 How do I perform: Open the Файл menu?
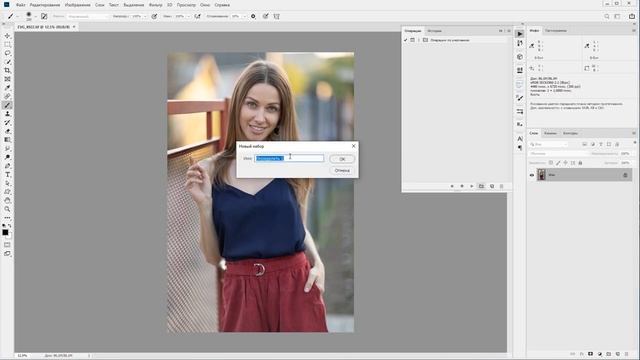(20, 5)
